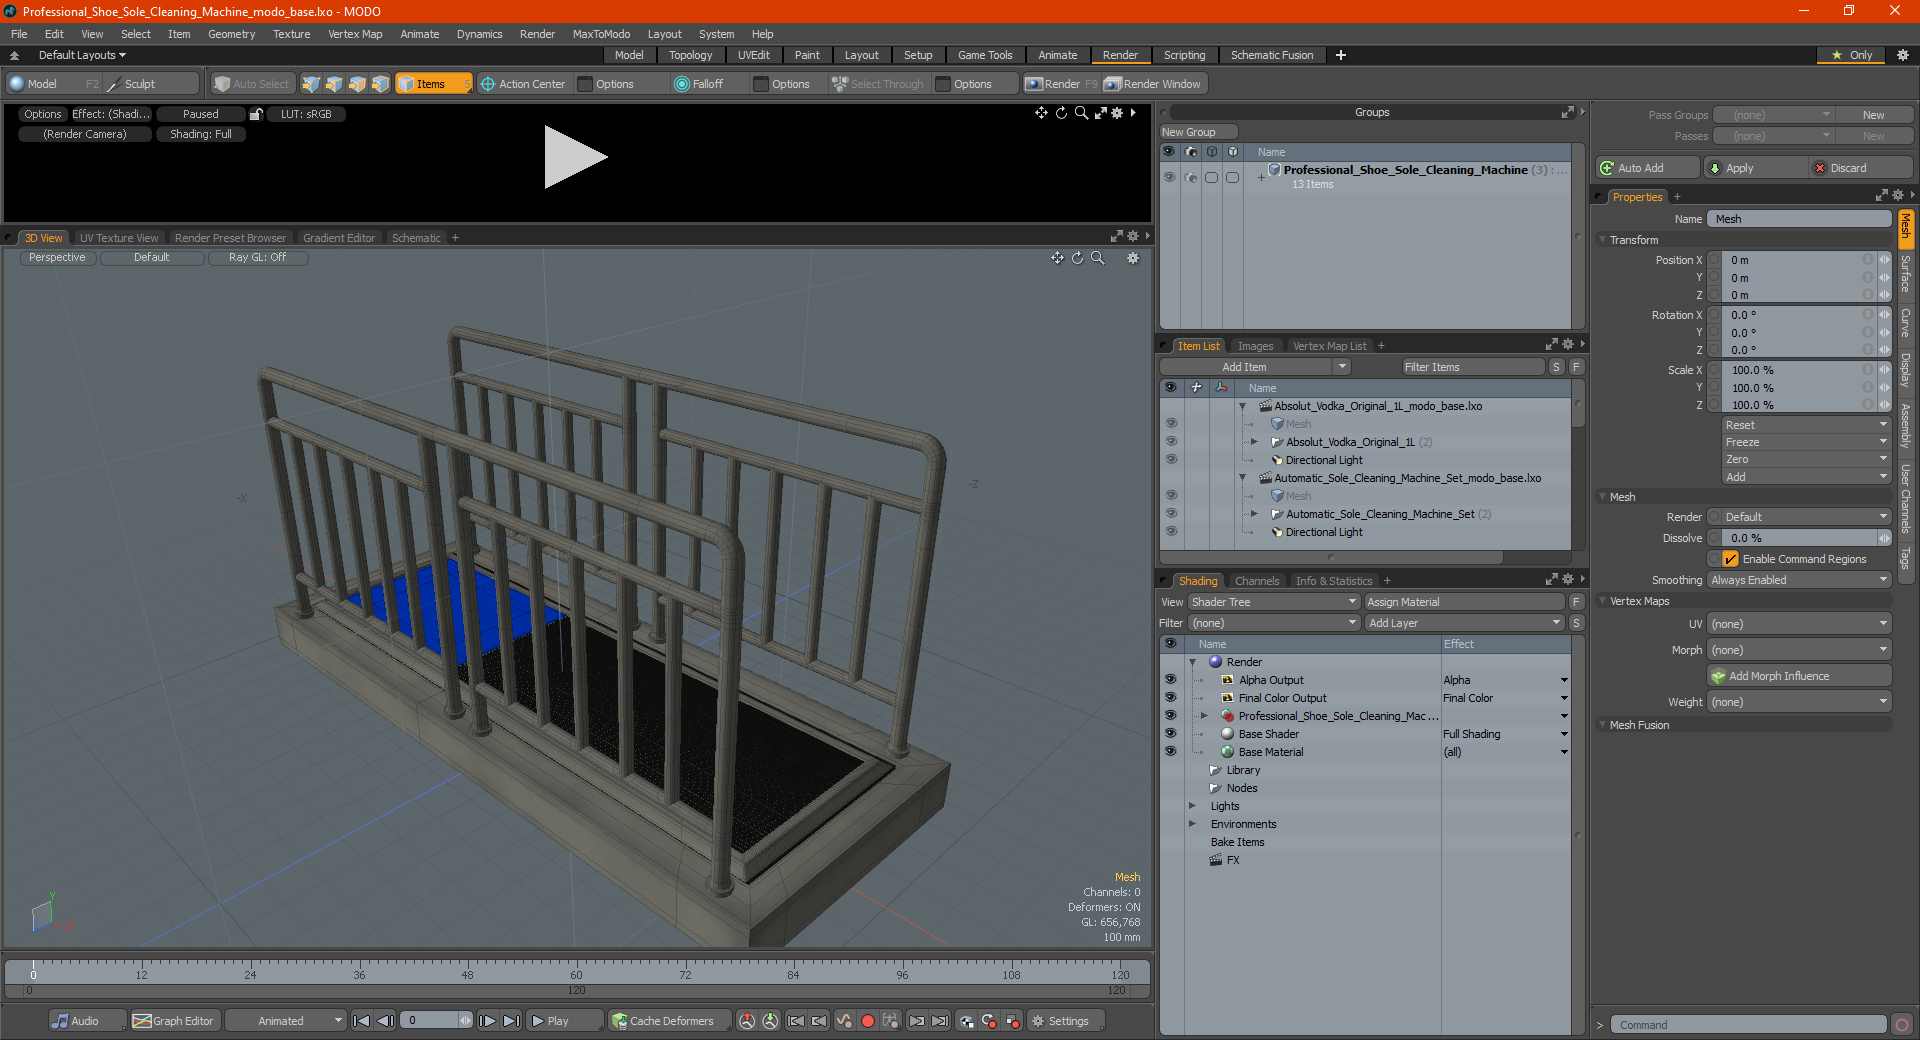Click Render F9 button

[1061, 84]
